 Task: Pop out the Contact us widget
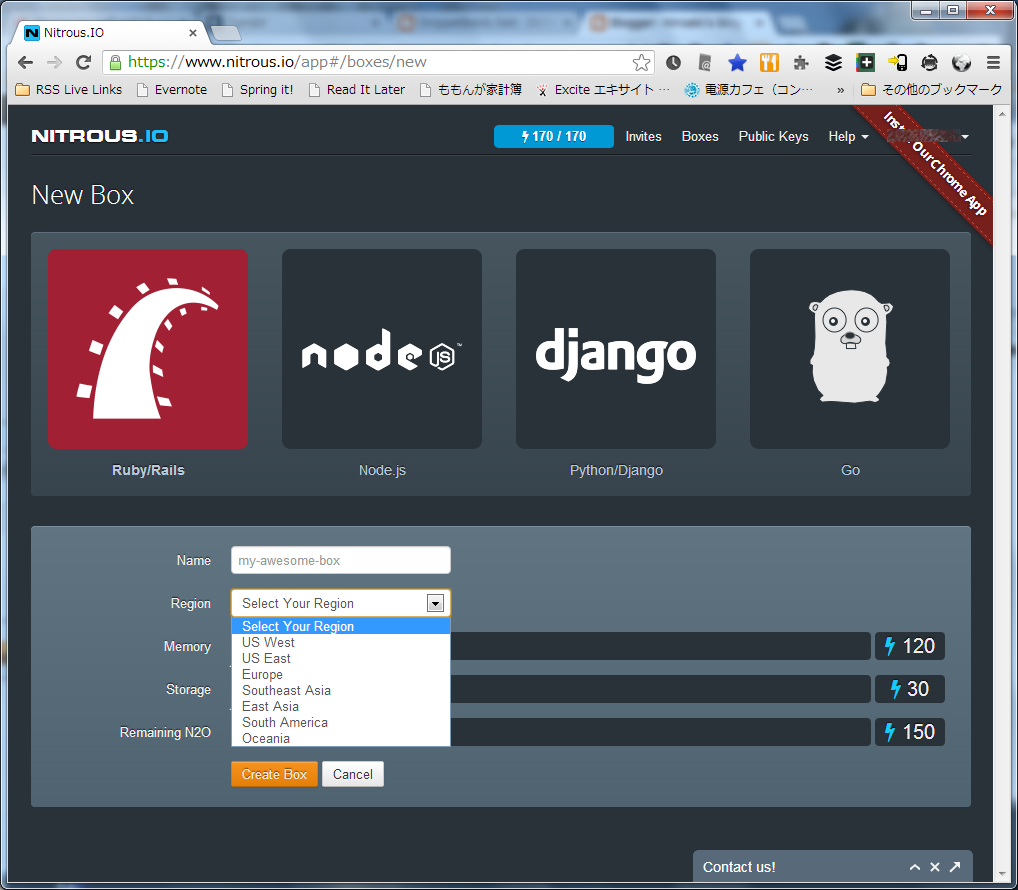(x=955, y=867)
